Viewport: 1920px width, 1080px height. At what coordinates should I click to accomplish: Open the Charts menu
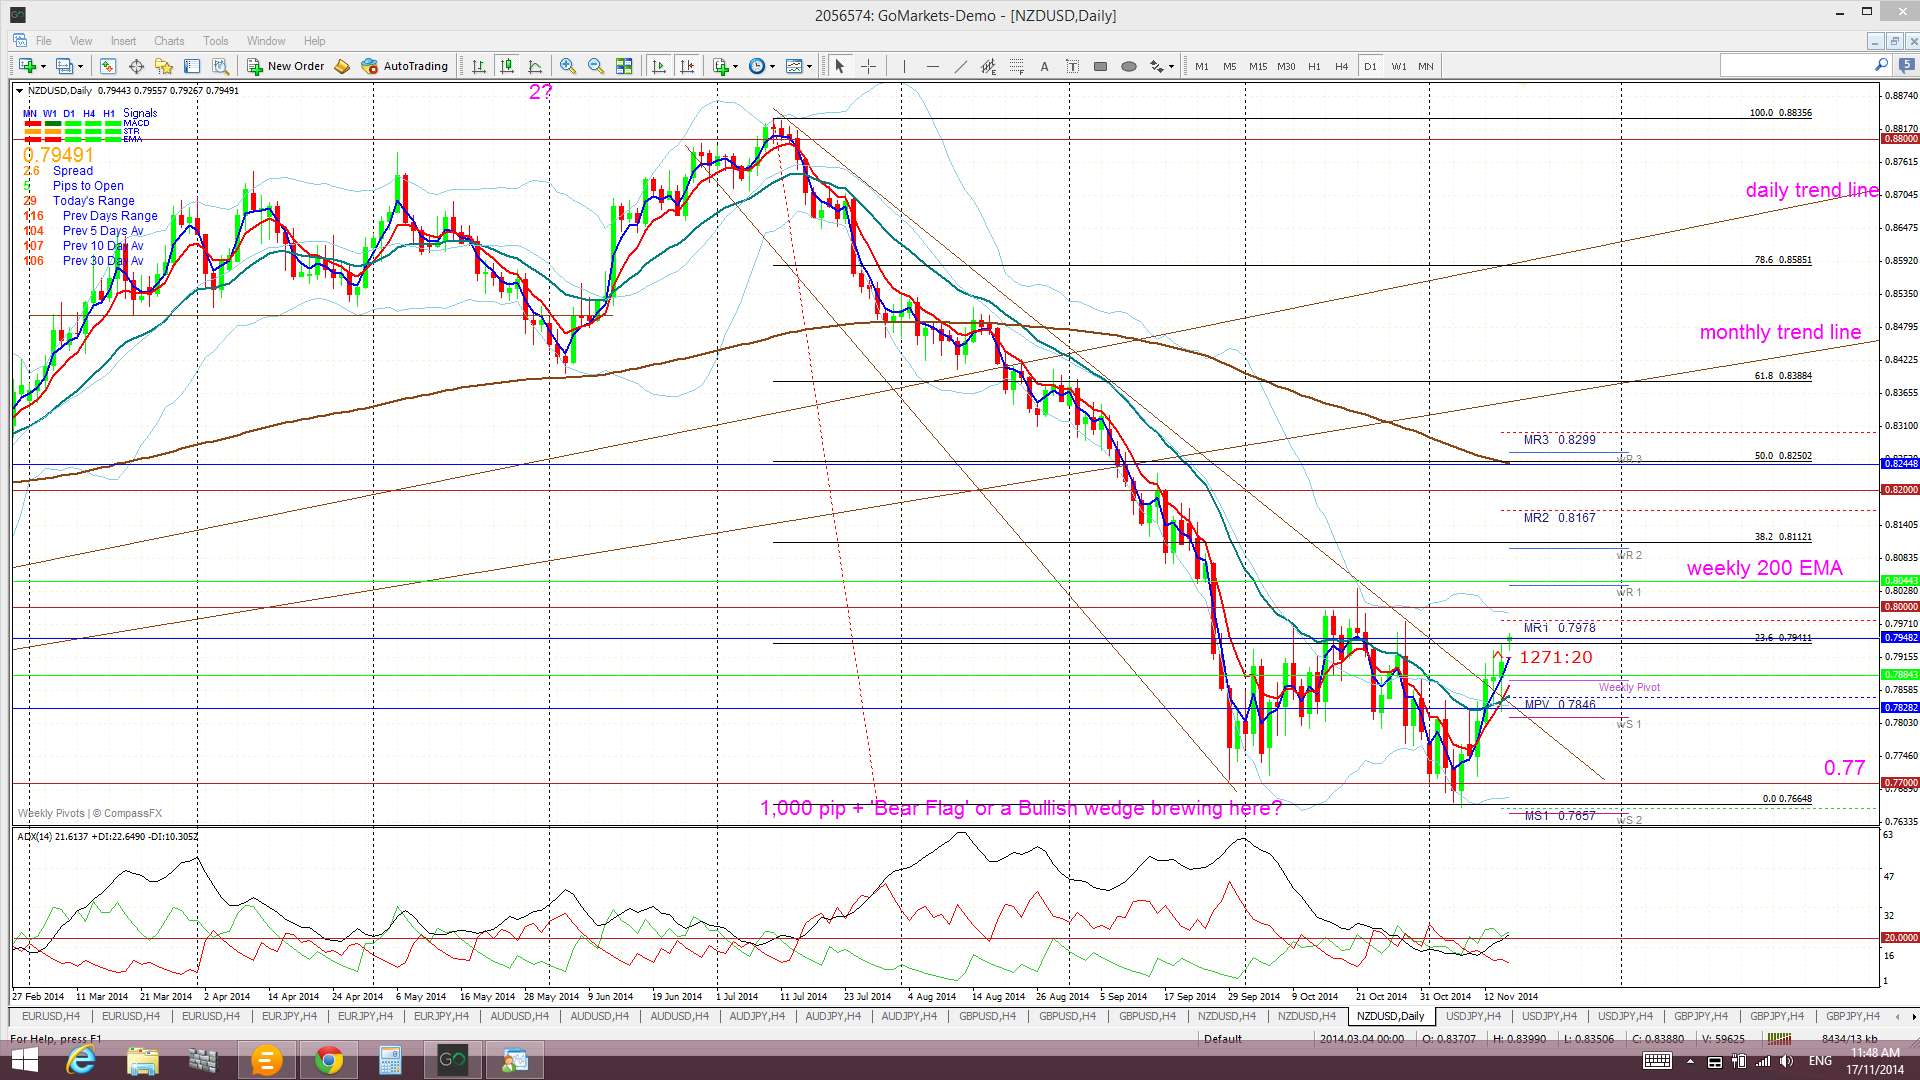169,41
